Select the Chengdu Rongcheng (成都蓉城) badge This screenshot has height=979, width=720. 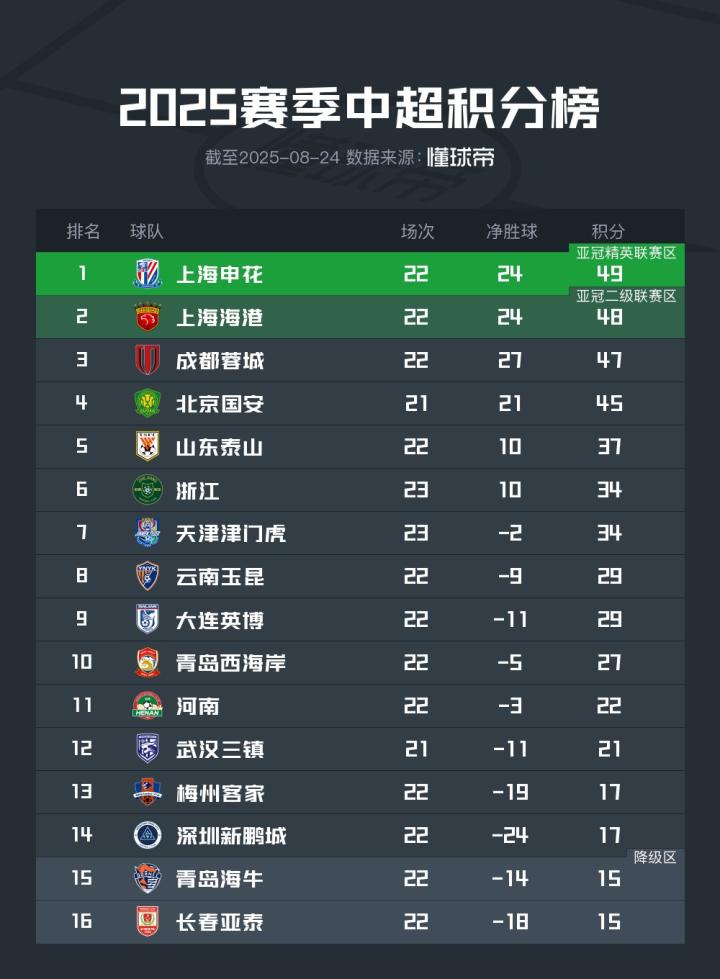pos(147,360)
